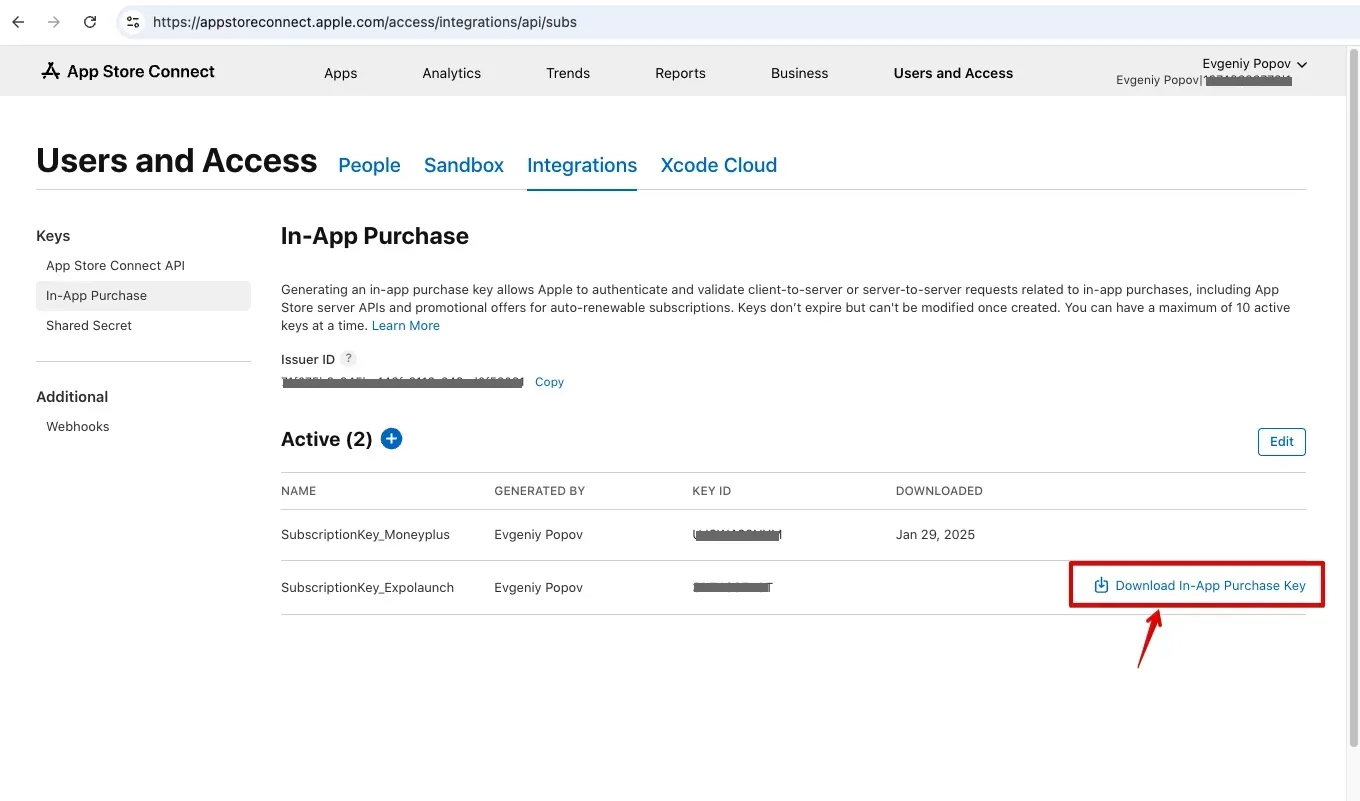Click the KEY ID column header
Screen dimensions: 1360x801
click(x=711, y=491)
